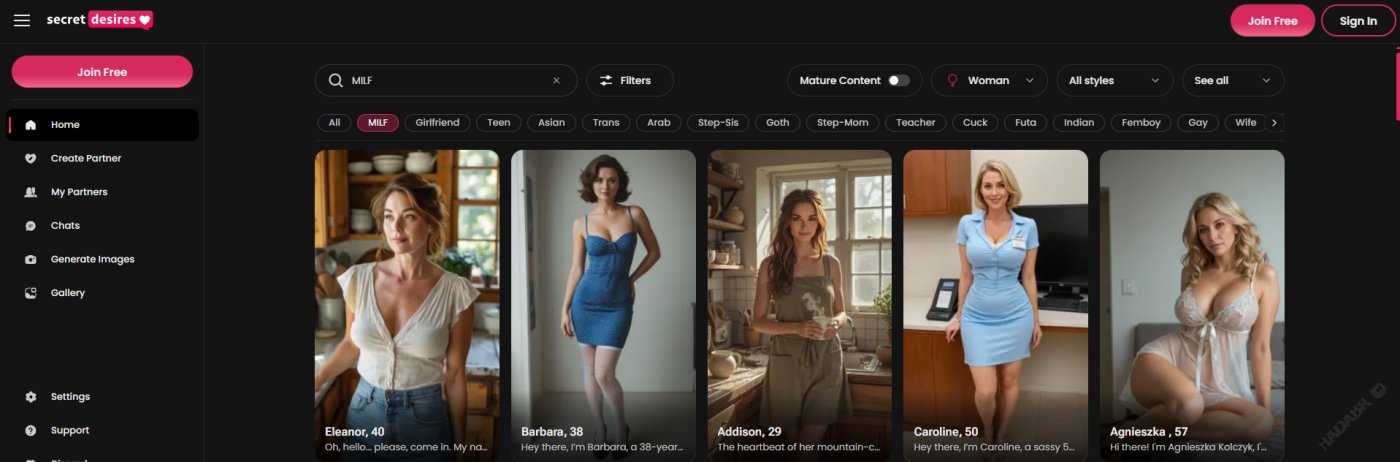Click the secret desires logo
The width and height of the screenshot is (1400, 462).
(99, 20)
